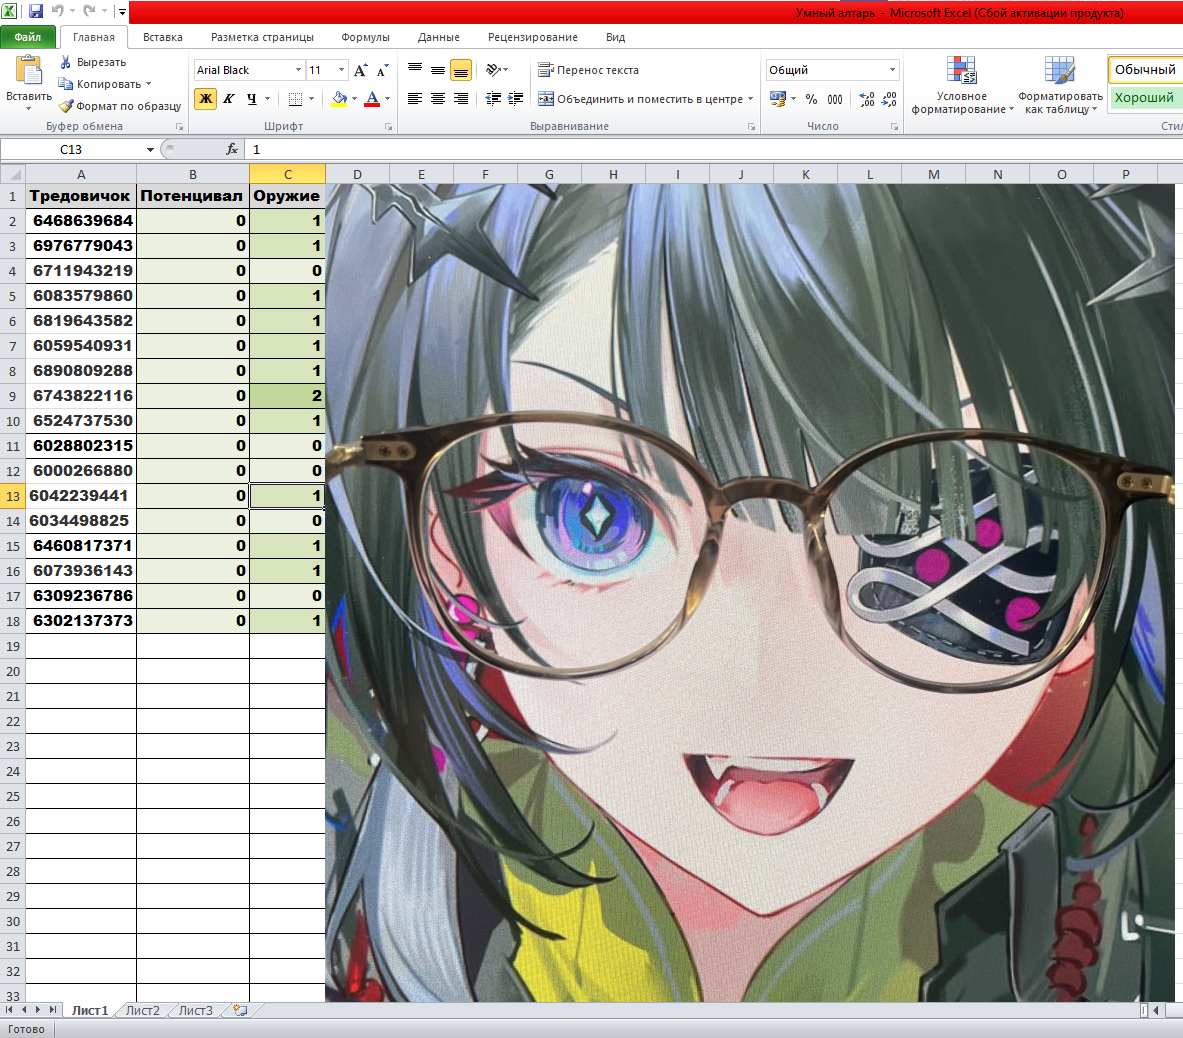Open the Файл tab
The height and width of the screenshot is (1038, 1183).
[x=28, y=37]
